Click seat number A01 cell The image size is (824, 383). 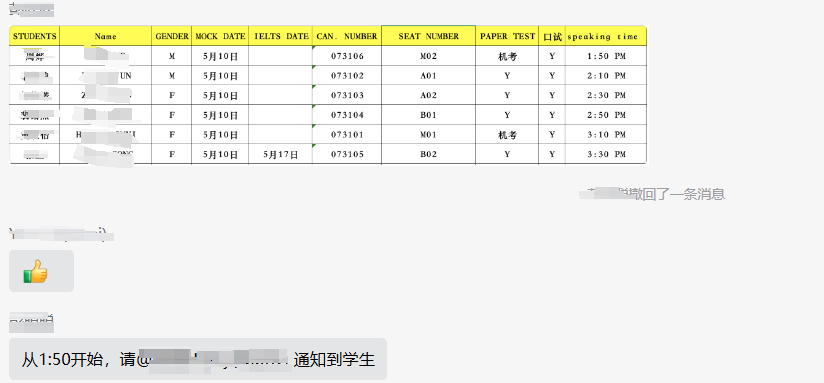click(x=428, y=76)
